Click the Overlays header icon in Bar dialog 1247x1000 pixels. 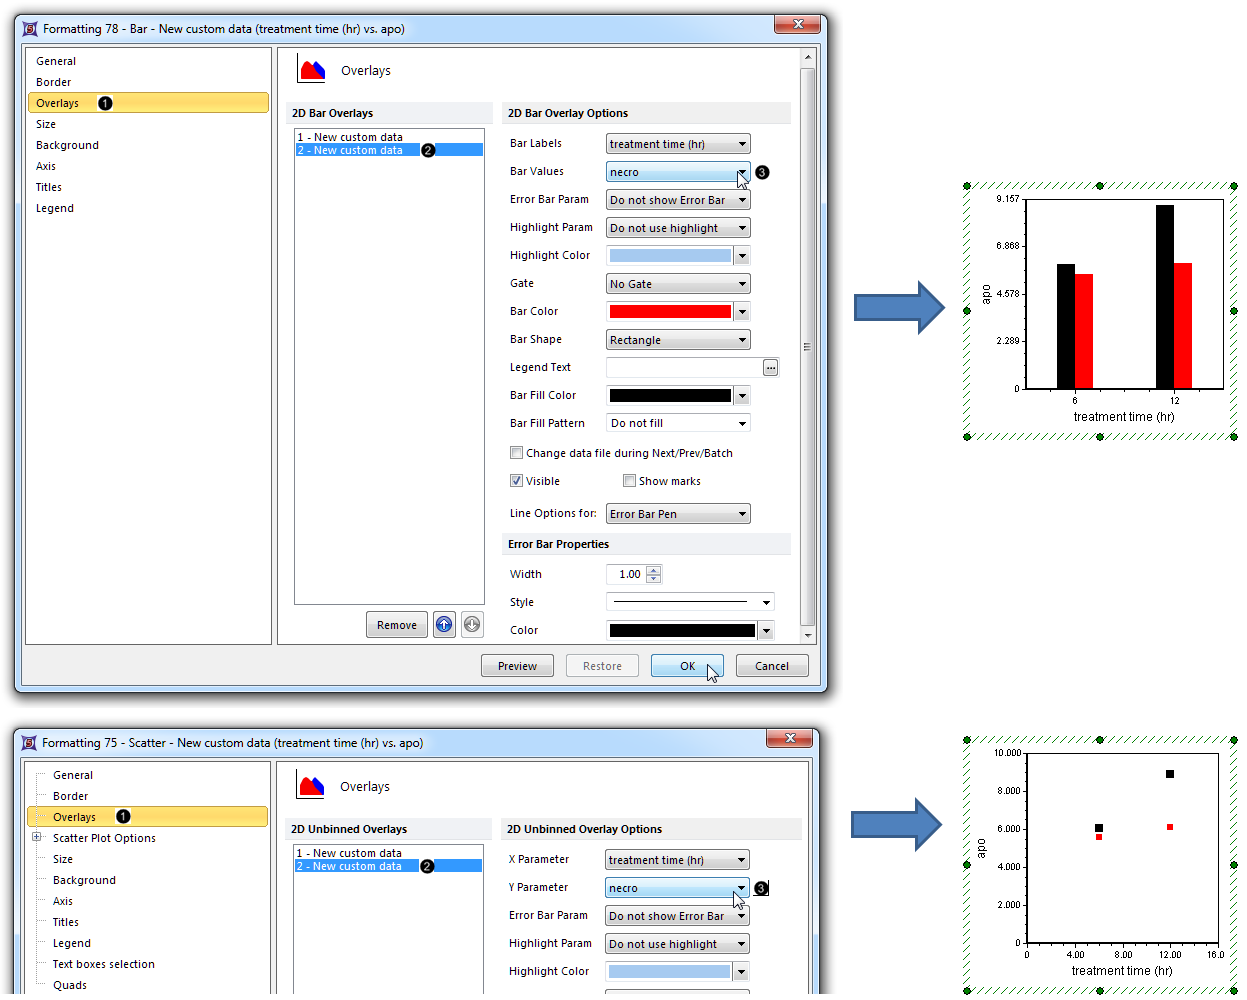coord(312,70)
